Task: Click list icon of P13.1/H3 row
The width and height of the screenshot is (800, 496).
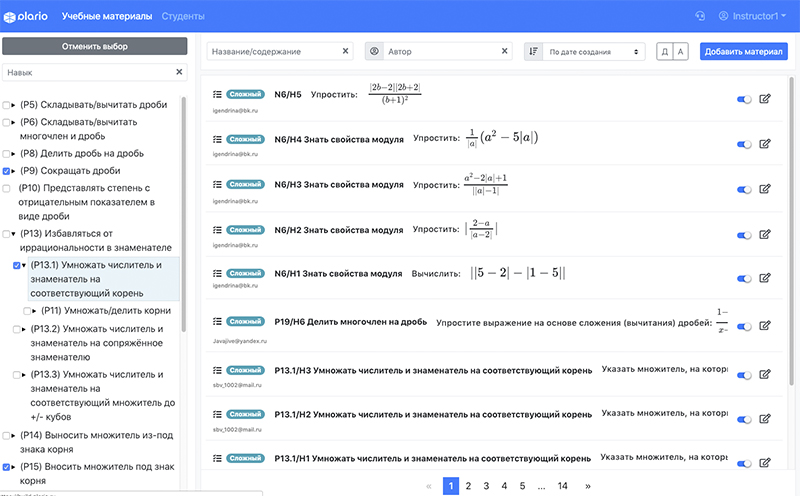Action: pos(217,370)
